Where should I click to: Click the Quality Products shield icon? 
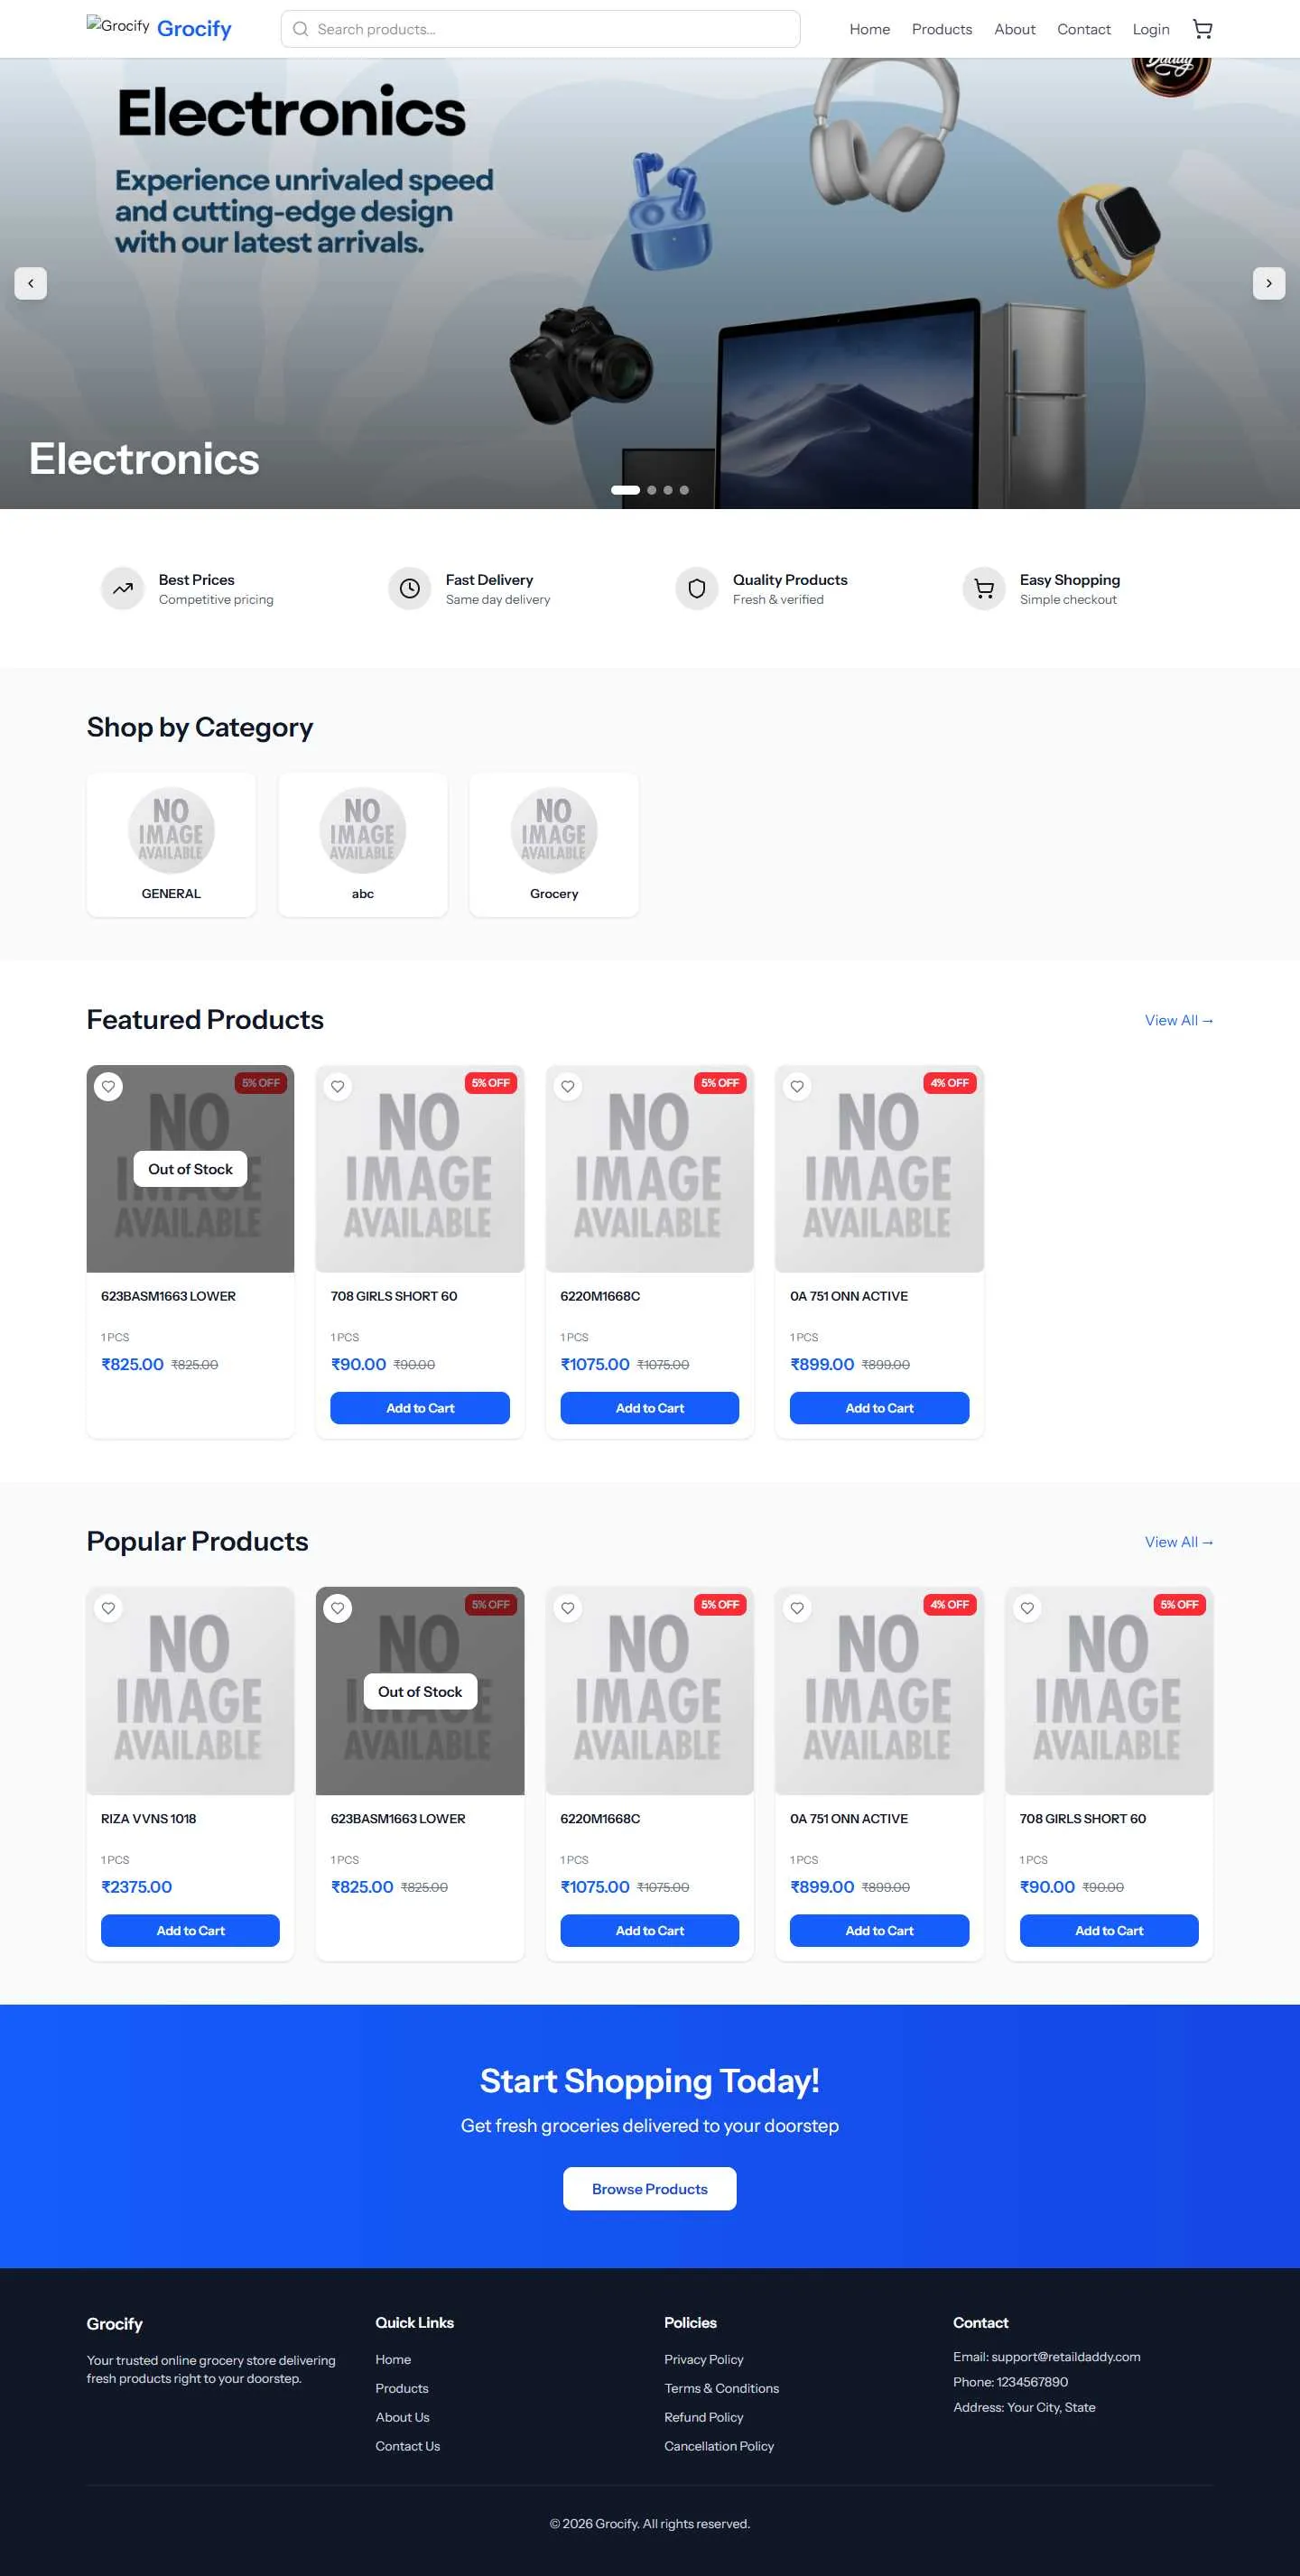coord(695,588)
